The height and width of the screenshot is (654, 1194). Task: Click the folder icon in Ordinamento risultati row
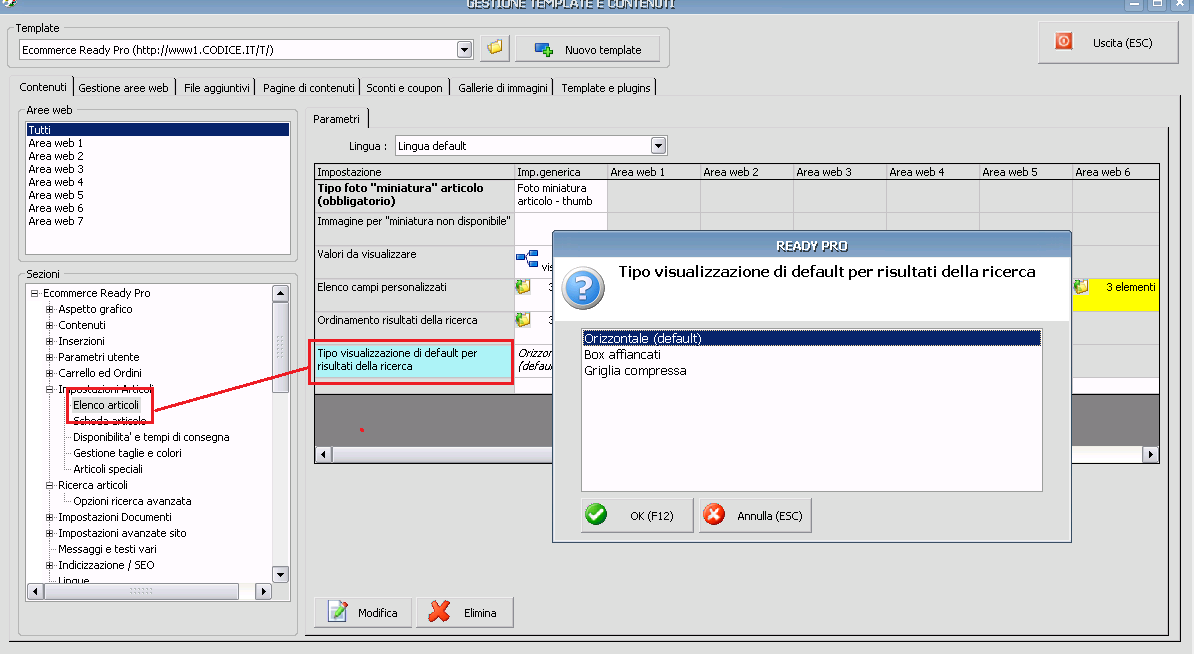coord(523,320)
